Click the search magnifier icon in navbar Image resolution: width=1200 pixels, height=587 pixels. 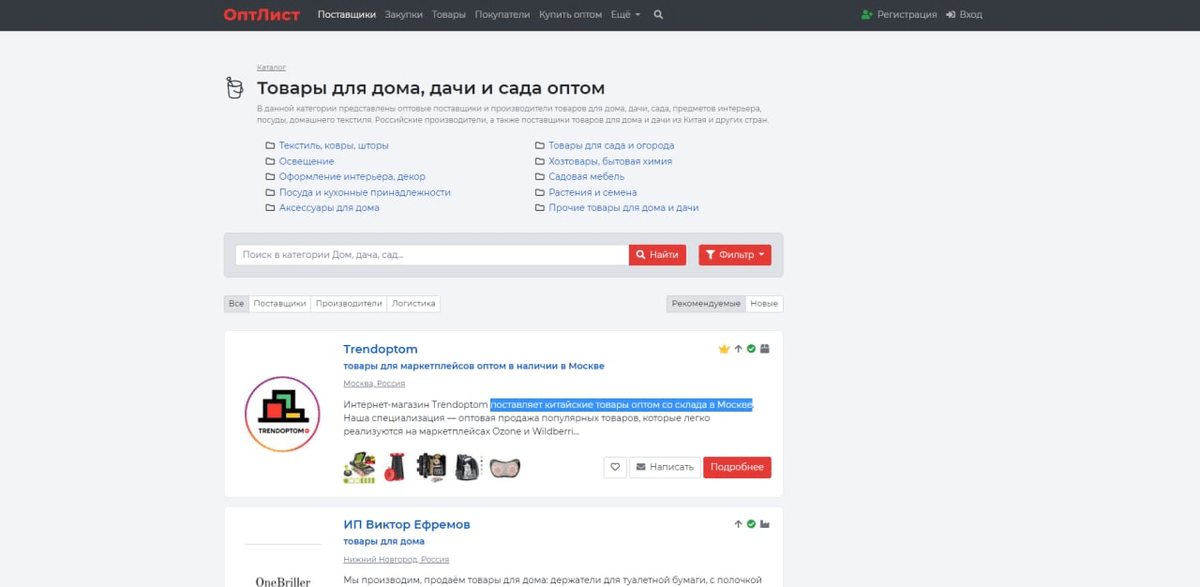click(658, 15)
